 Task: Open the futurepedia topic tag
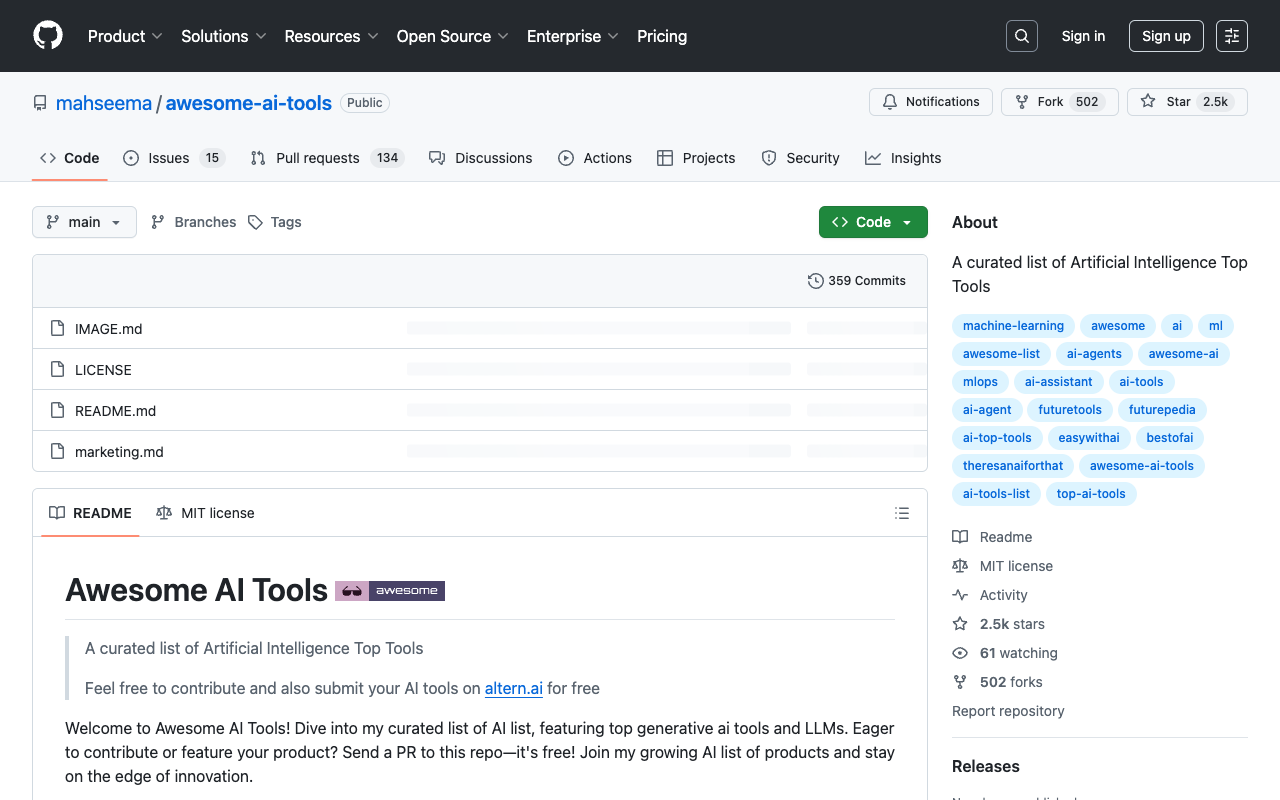pyautogui.click(x=1162, y=410)
